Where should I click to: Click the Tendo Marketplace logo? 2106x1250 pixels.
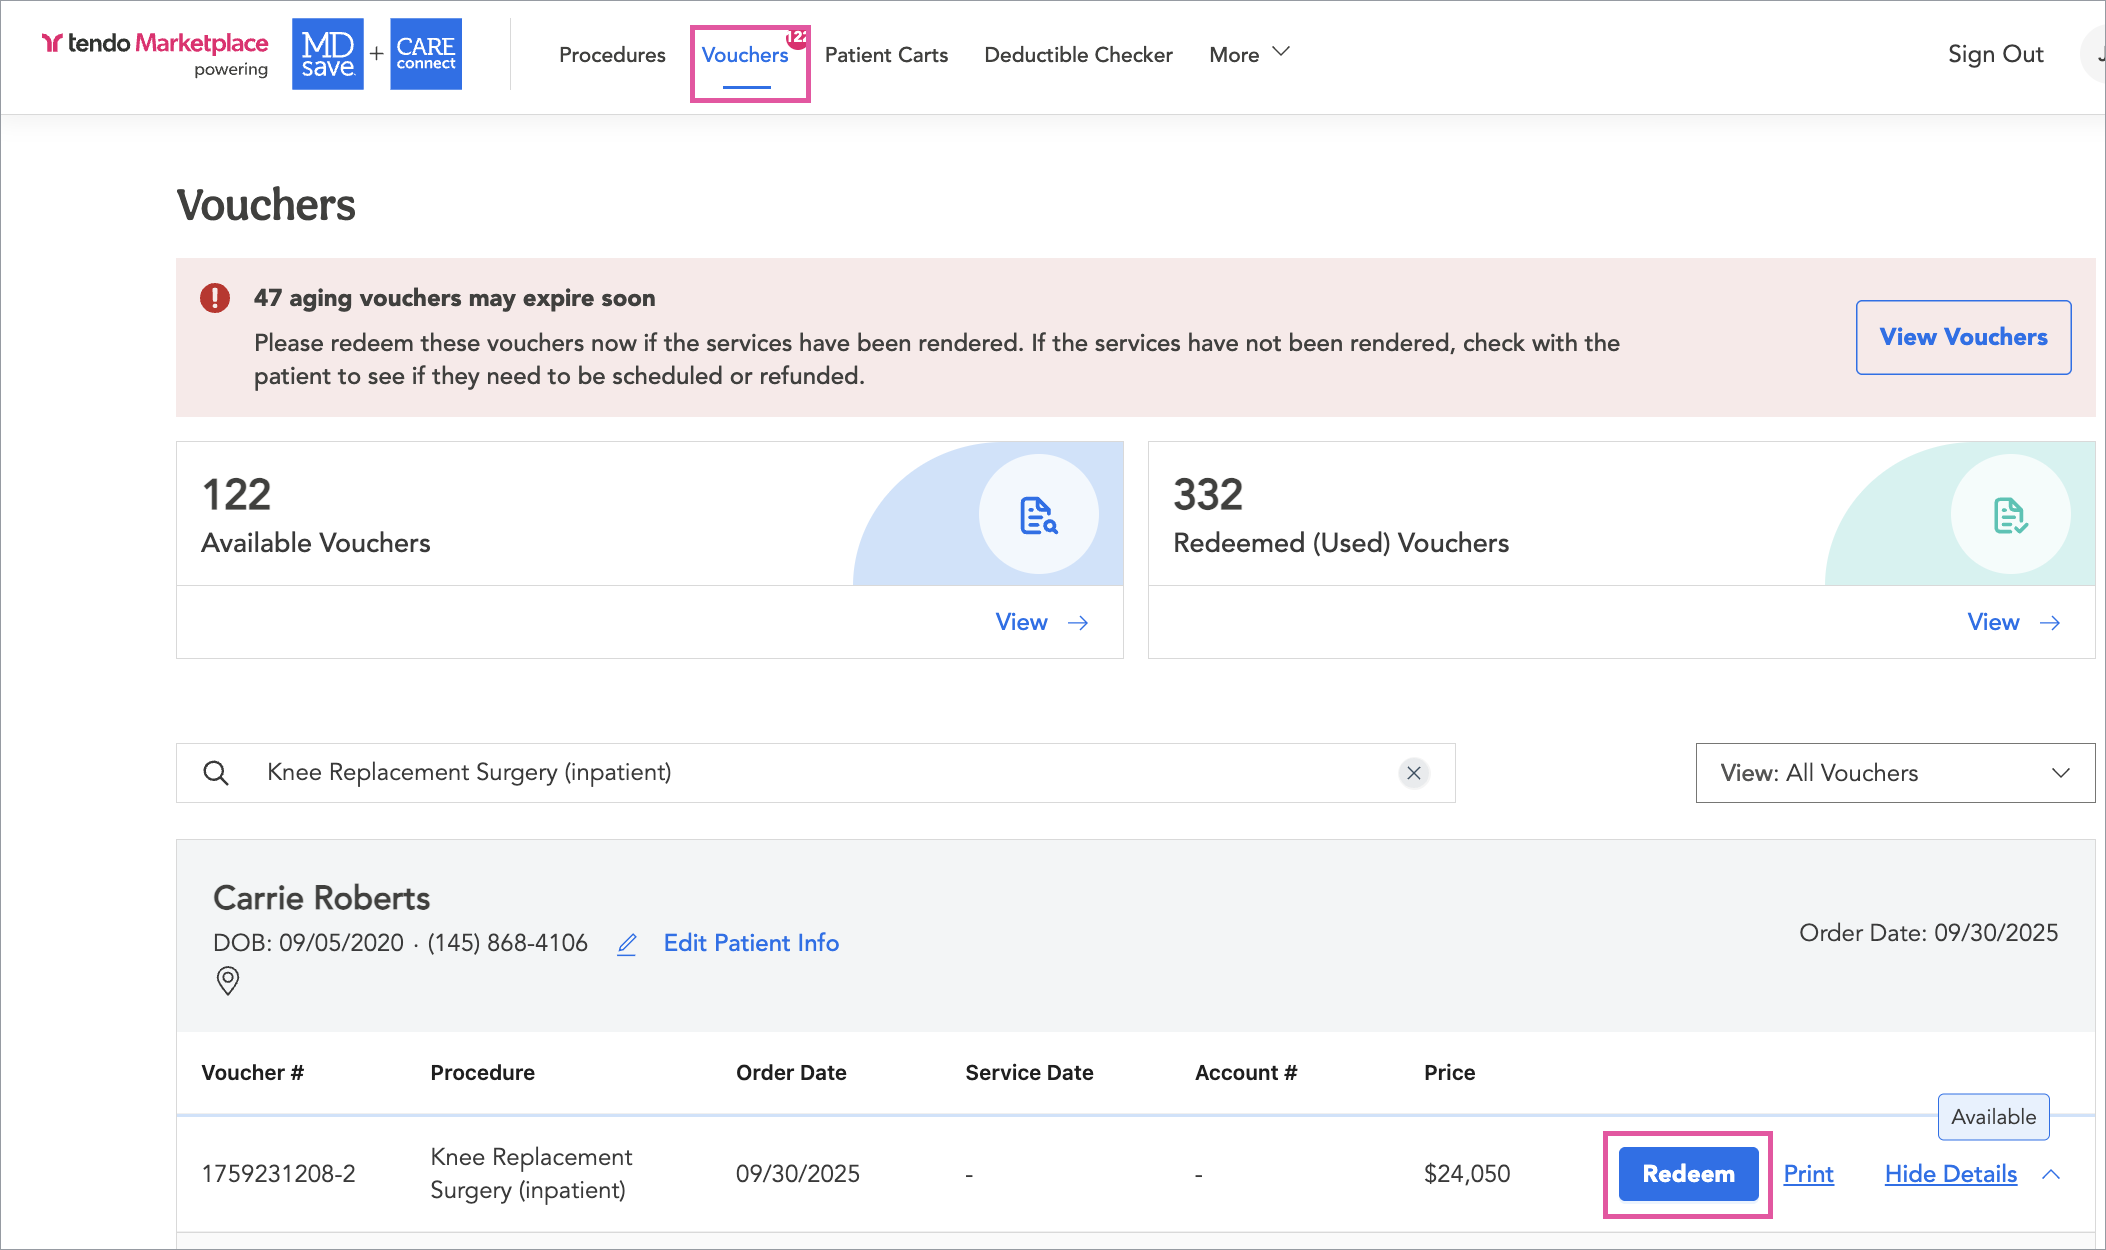click(x=155, y=44)
